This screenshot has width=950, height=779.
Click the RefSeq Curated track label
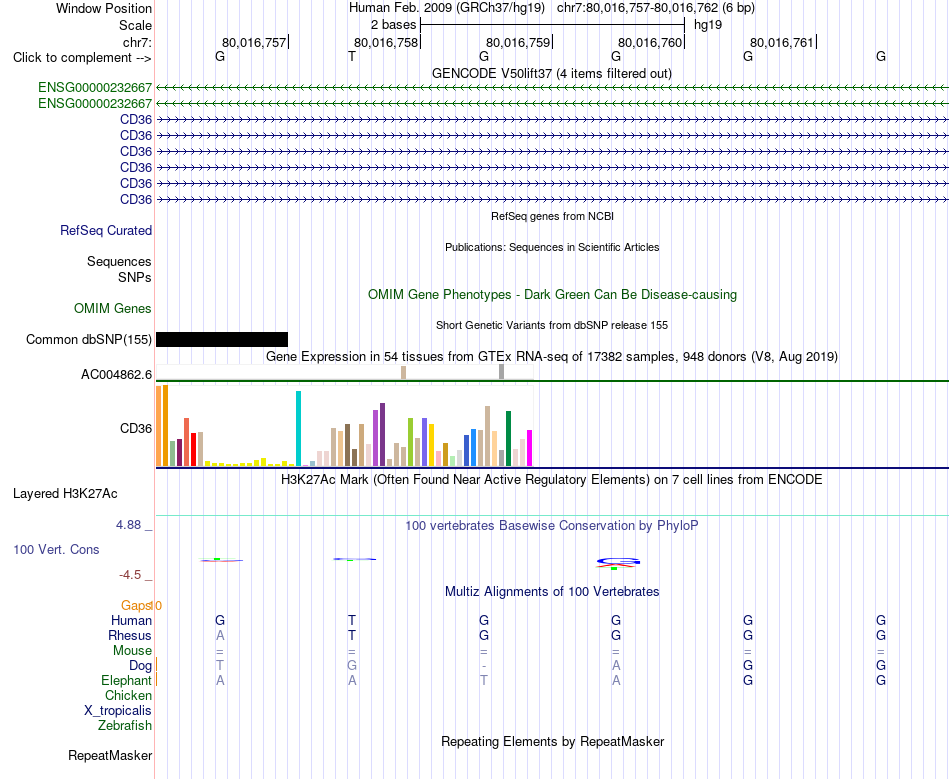pos(106,230)
